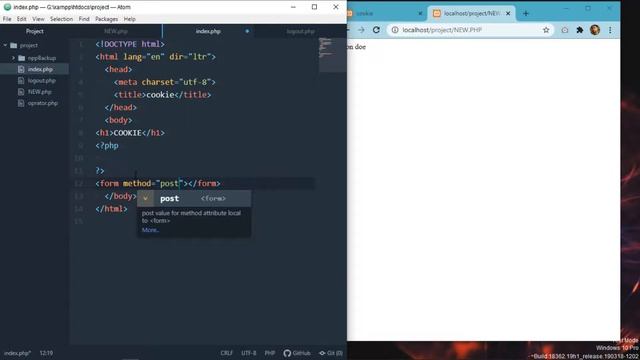Select the localhost/project/NEW Chrome tab

(472, 13)
